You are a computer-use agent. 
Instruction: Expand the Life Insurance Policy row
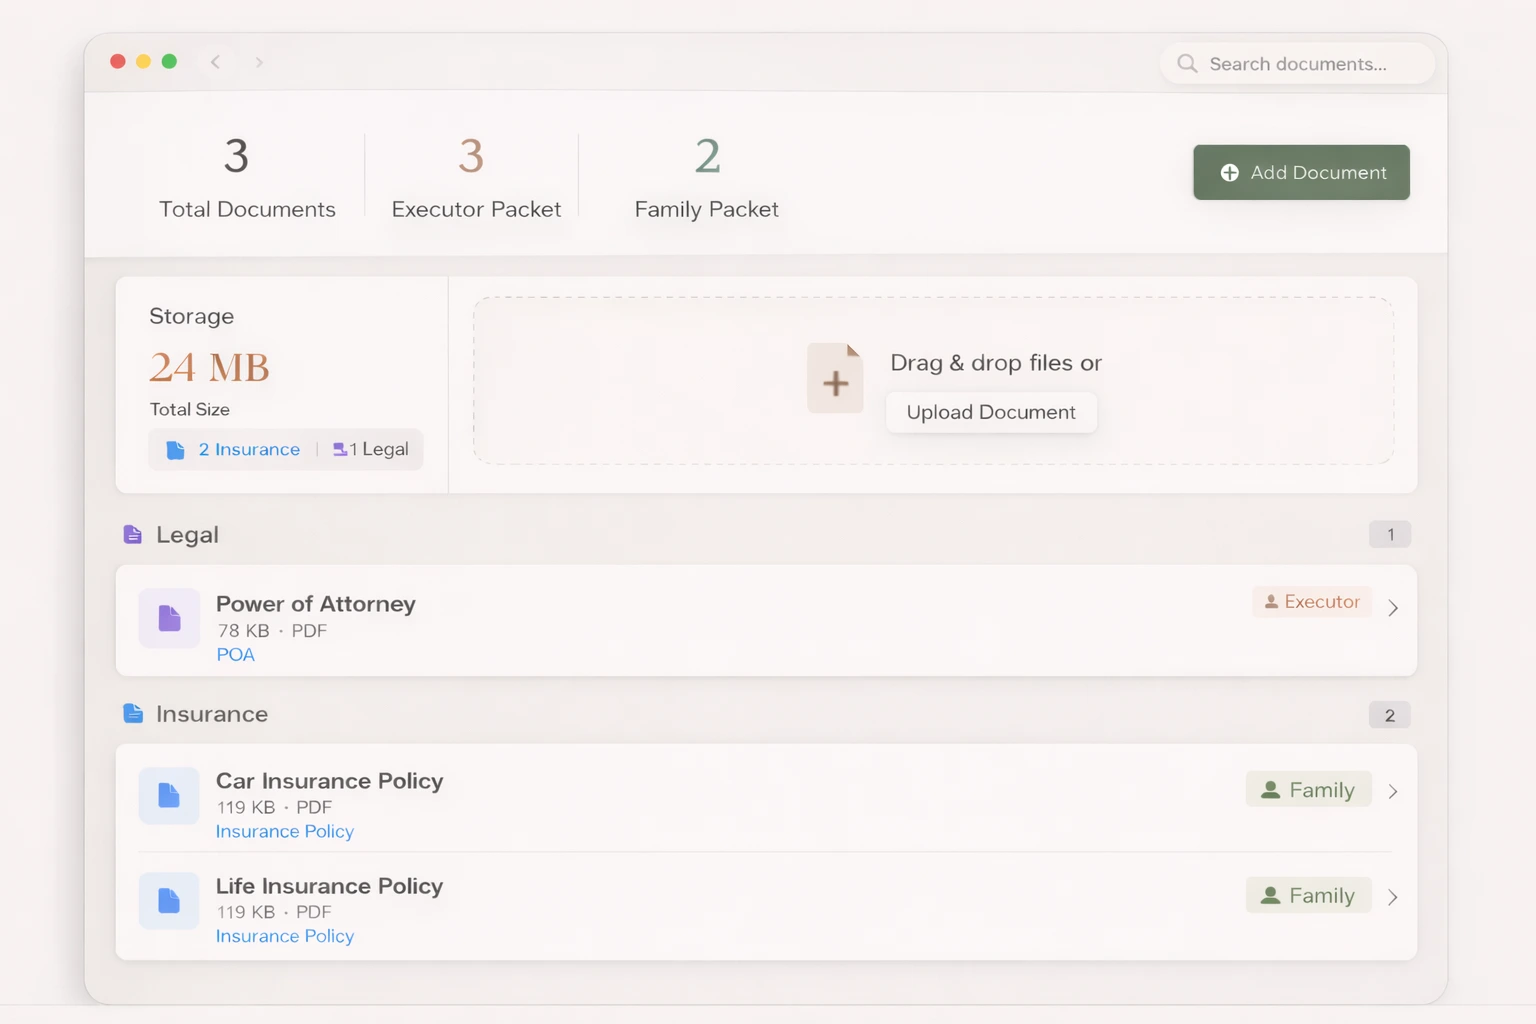coord(1393,897)
